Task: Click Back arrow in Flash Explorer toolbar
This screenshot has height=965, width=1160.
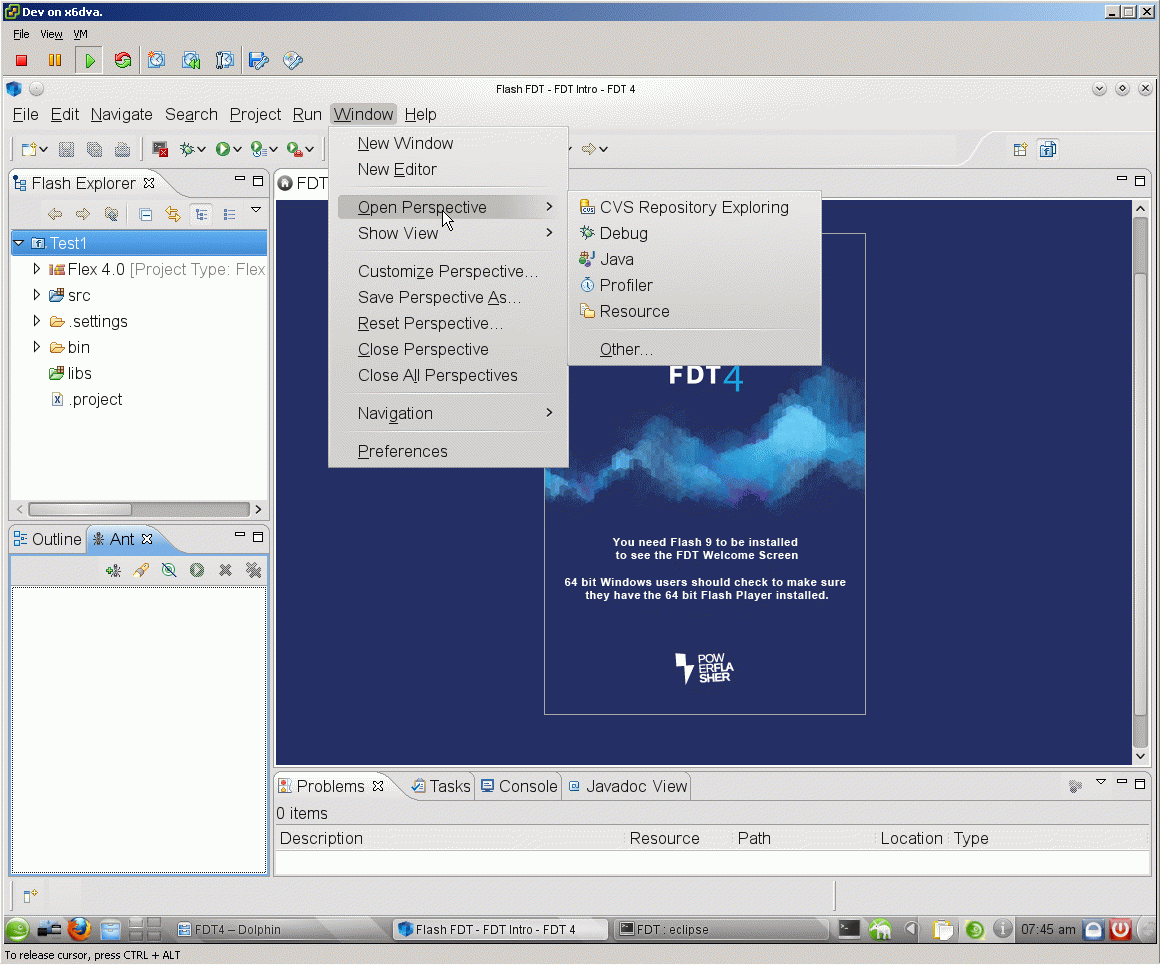Action: point(55,215)
